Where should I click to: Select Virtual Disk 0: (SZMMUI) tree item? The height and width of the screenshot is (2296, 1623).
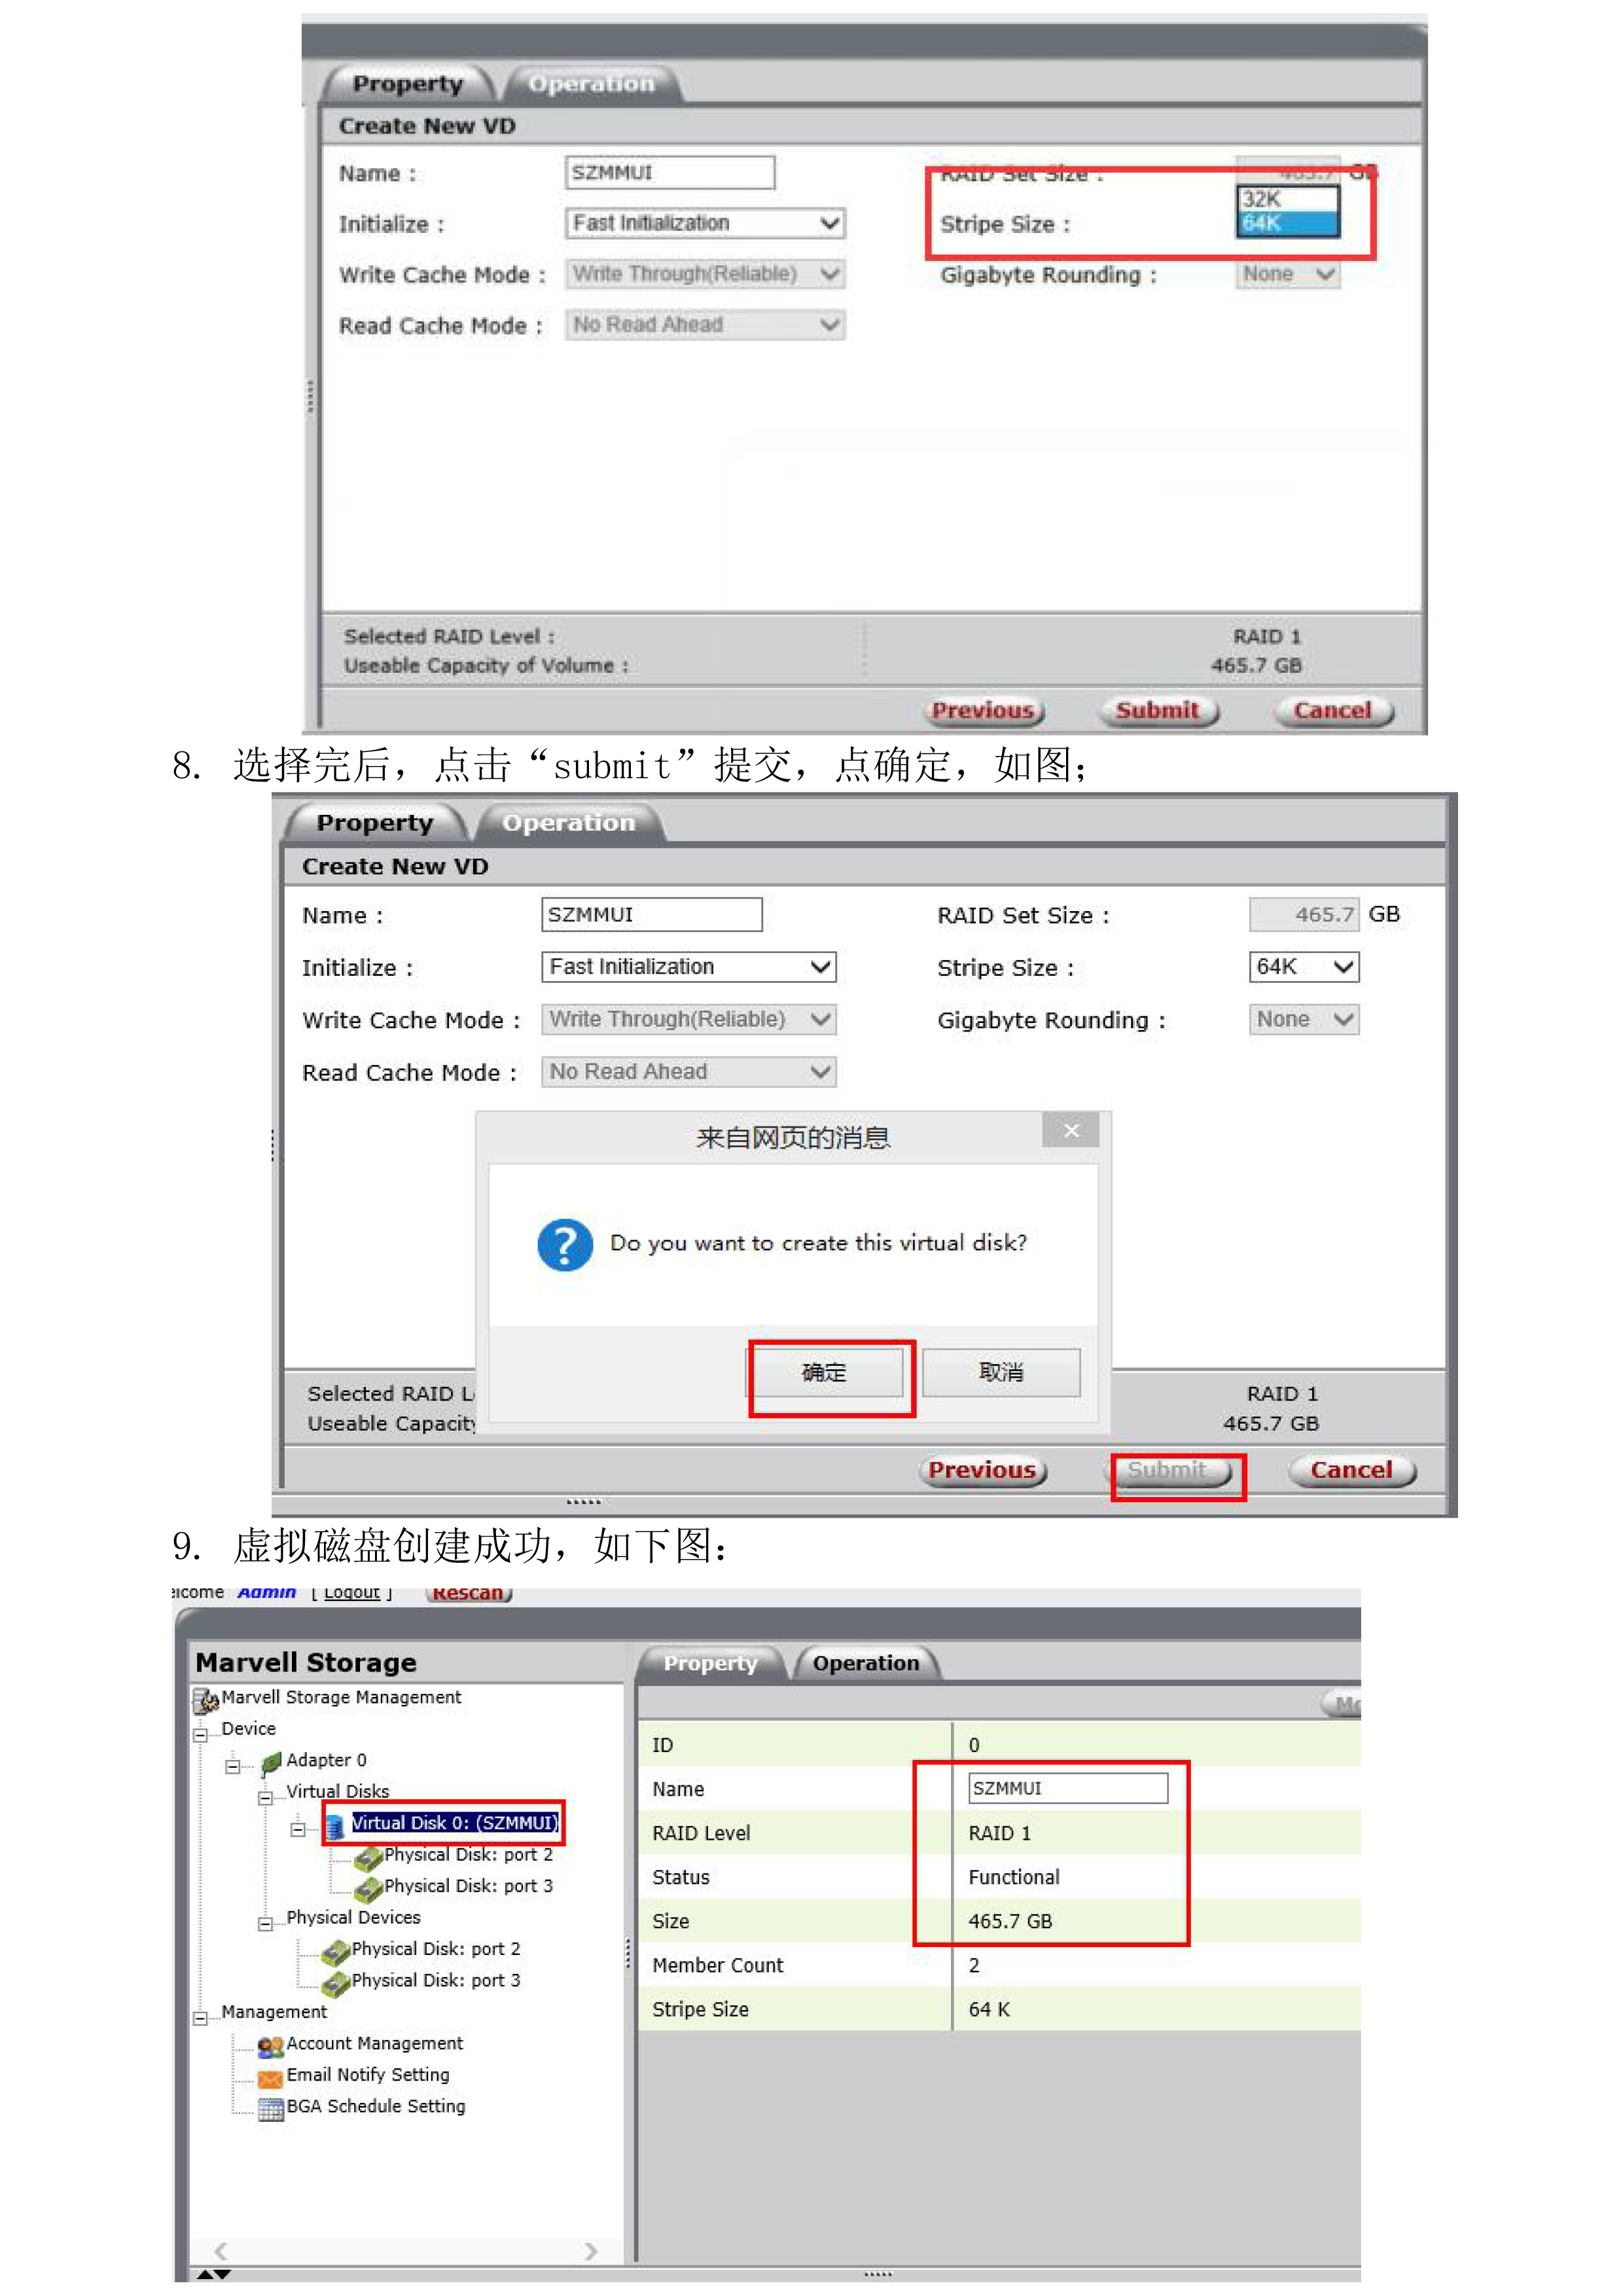(455, 1824)
